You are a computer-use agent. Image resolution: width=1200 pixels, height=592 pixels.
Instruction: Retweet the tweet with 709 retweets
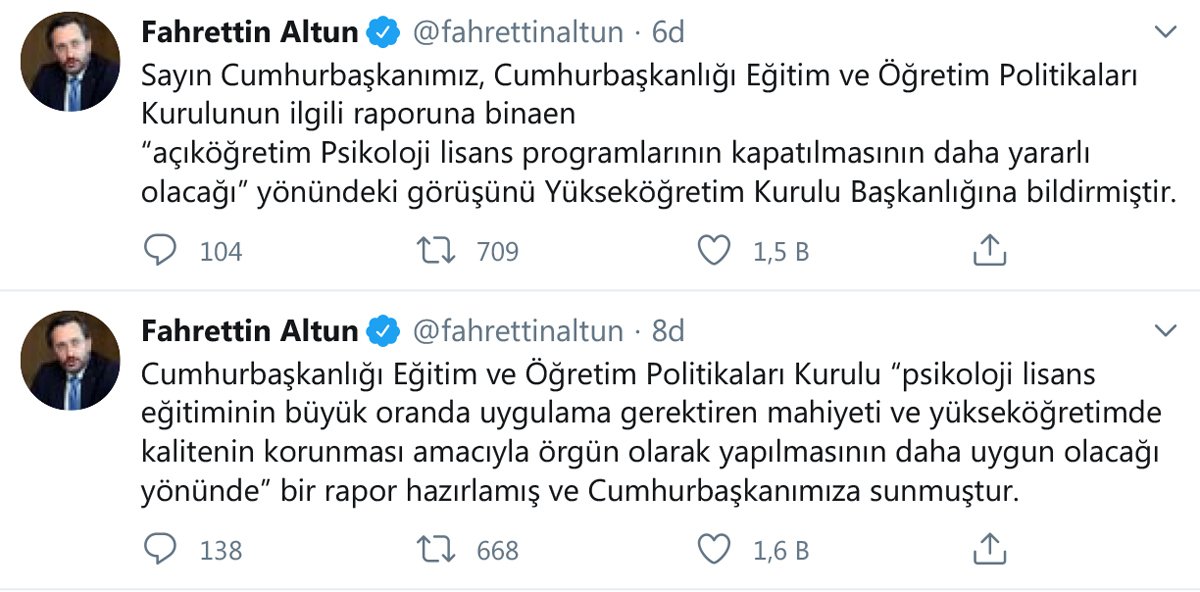[438, 250]
